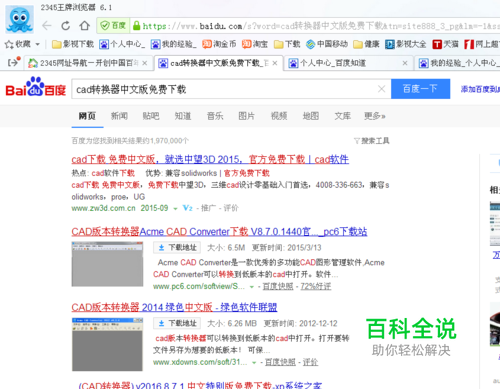Click the 2345 browser octopus logo
The height and width of the screenshot is (389, 500).
(x=19, y=19)
